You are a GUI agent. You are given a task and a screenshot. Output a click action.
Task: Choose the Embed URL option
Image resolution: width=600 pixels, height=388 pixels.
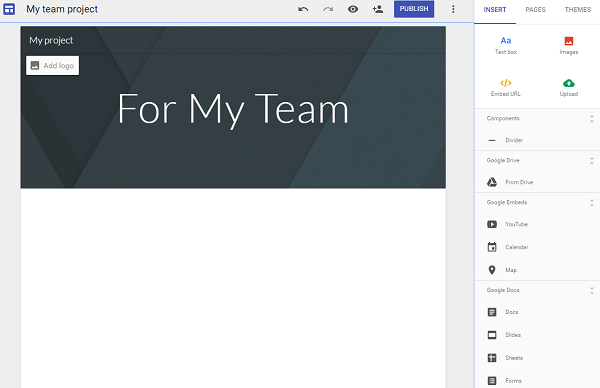(505, 88)
